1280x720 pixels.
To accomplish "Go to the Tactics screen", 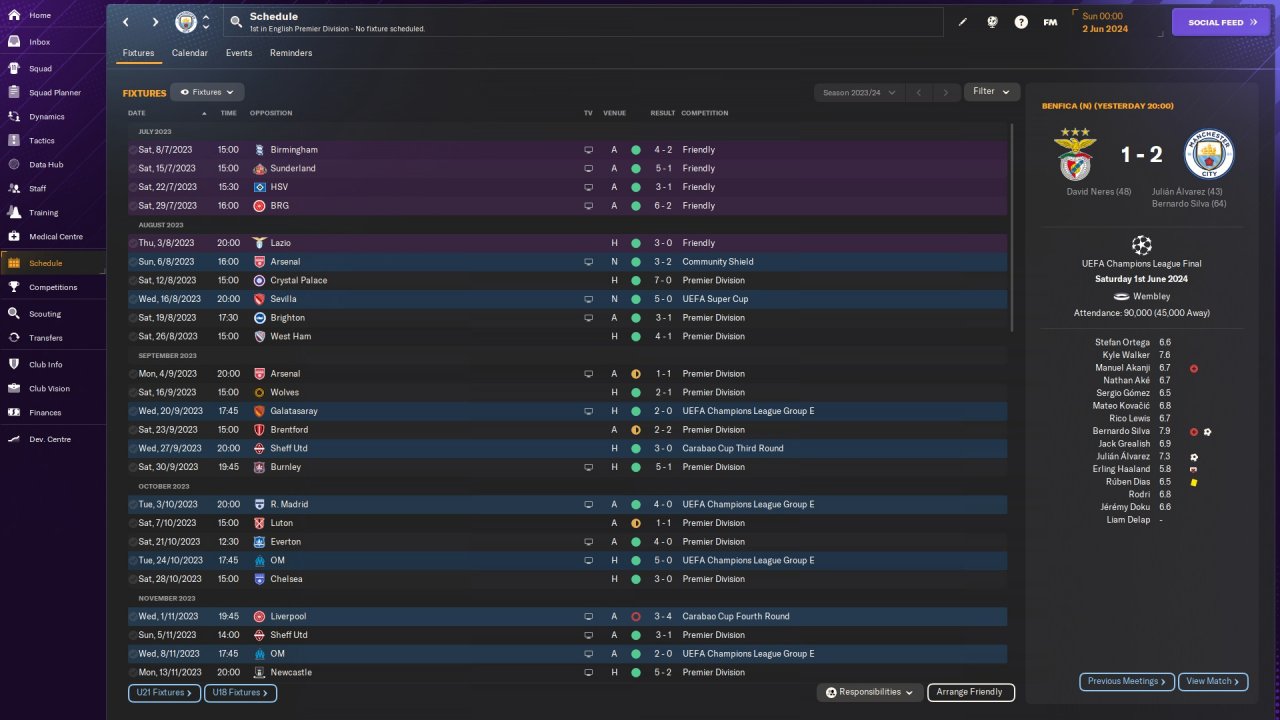I will [x=42, y=141].
